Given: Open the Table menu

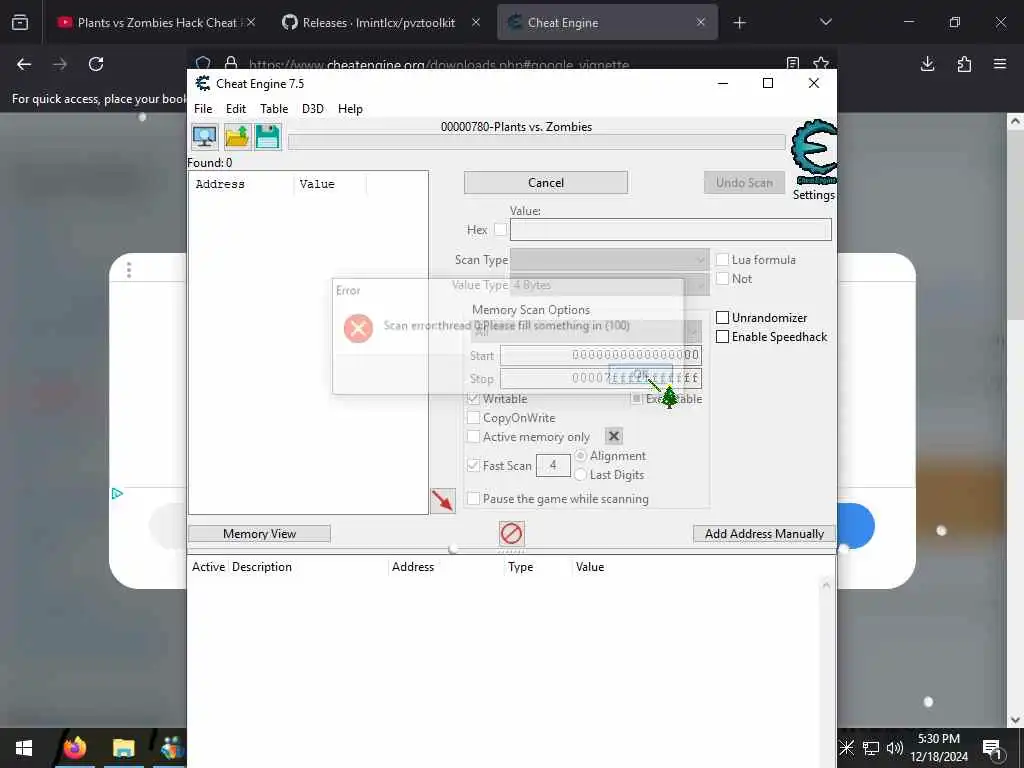Looking at the screenshot, I should [274, 108].
